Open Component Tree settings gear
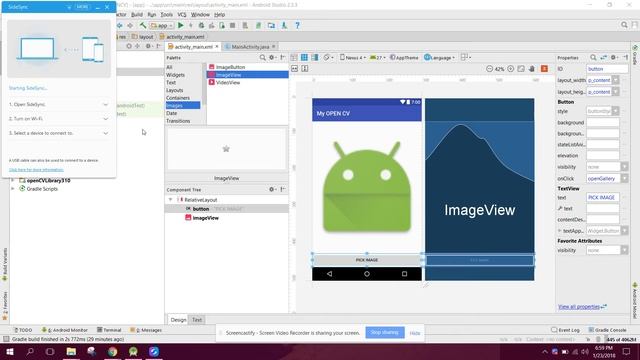The height and width of the screenshot is (360, 640). [x=272, y=189]
